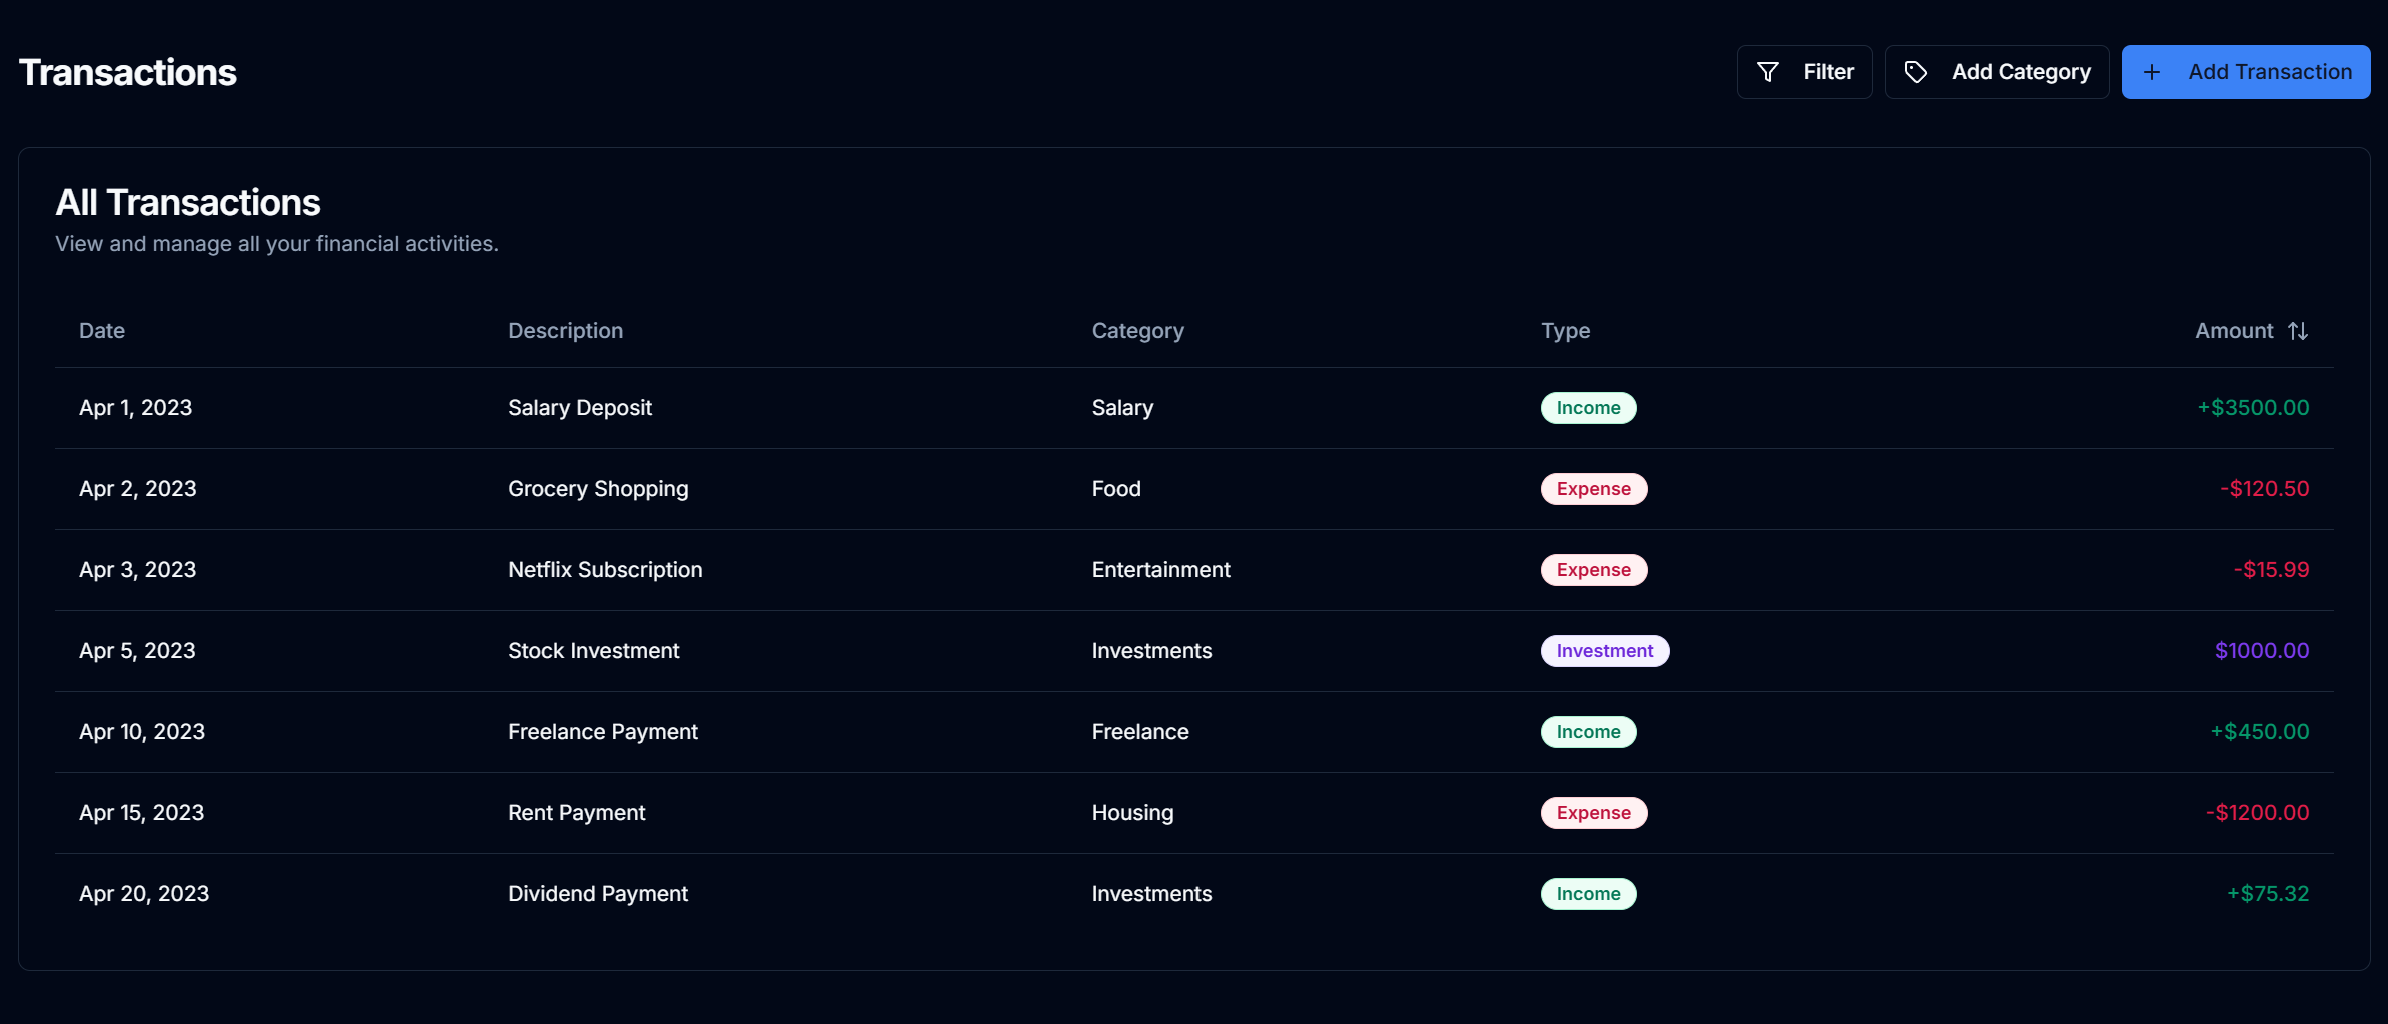Click the funnel icon in Filter button
Viewport: 2388px width, 1024px height.
coord(1767,72)
